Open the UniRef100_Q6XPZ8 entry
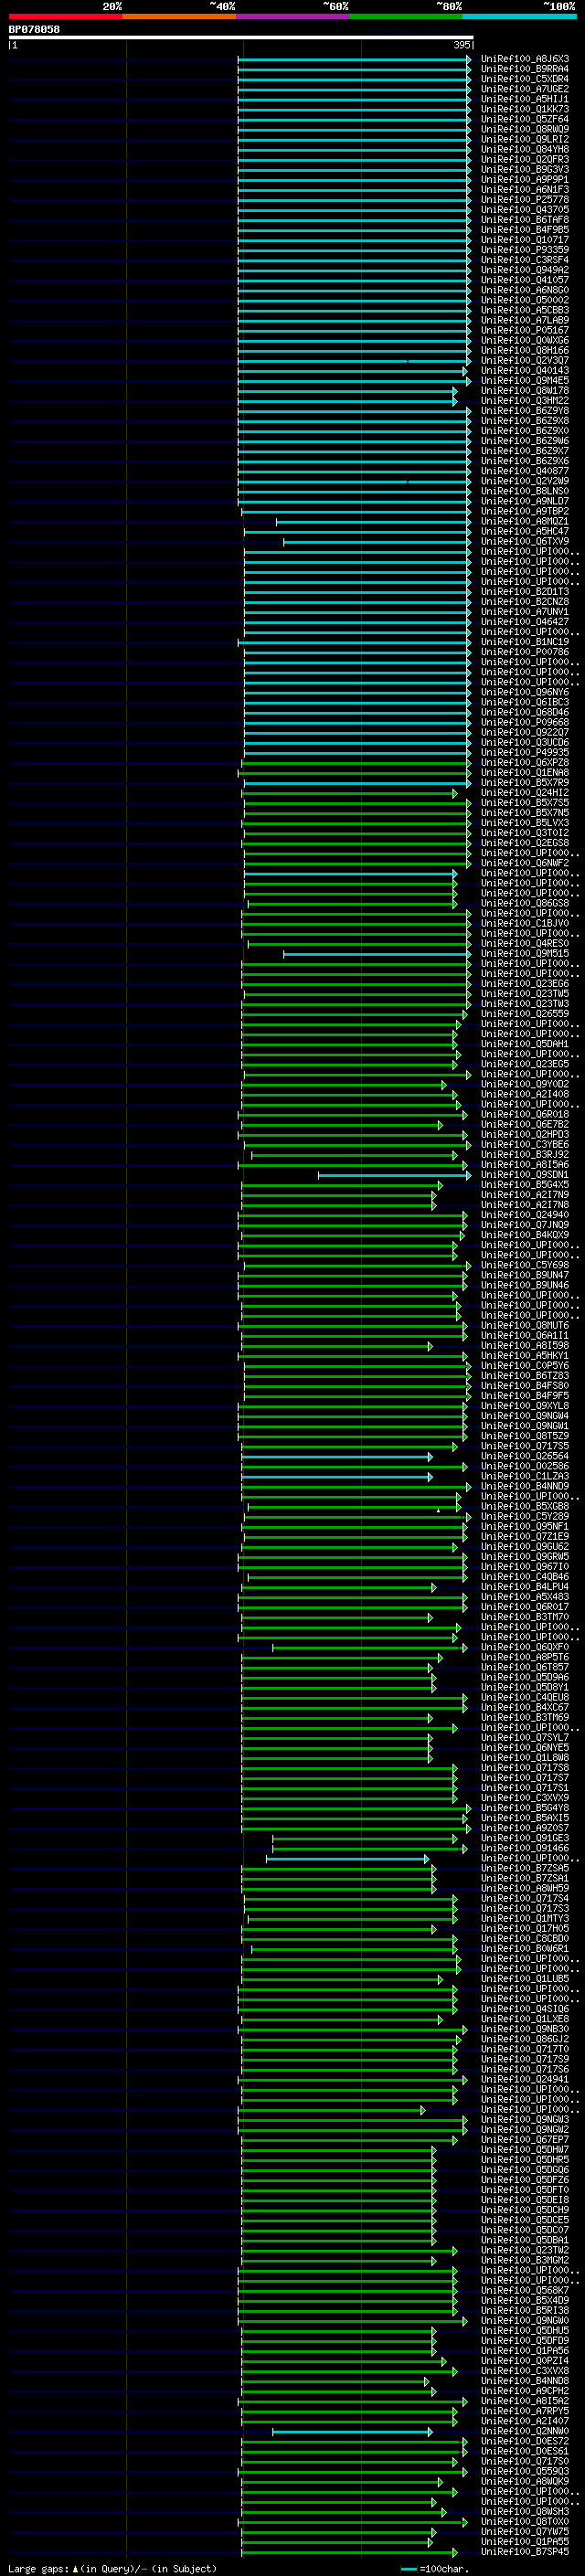The width and height of the screenshot is (585, 2576). click(x=525, y=762)
